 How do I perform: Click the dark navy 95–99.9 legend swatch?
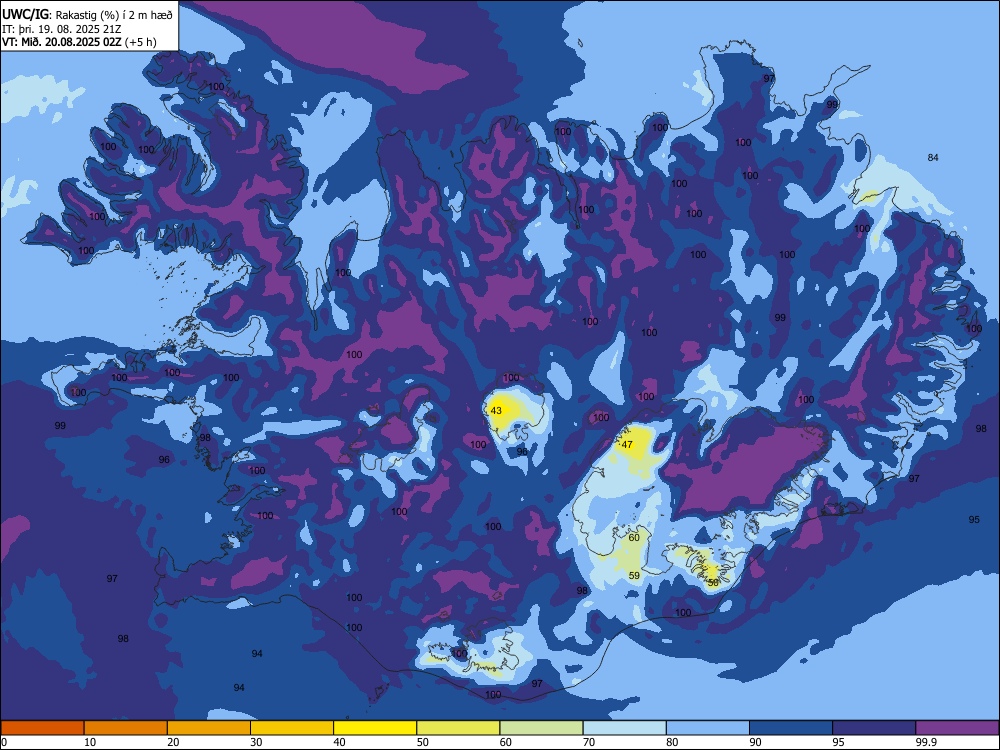(x=874, y=728)
